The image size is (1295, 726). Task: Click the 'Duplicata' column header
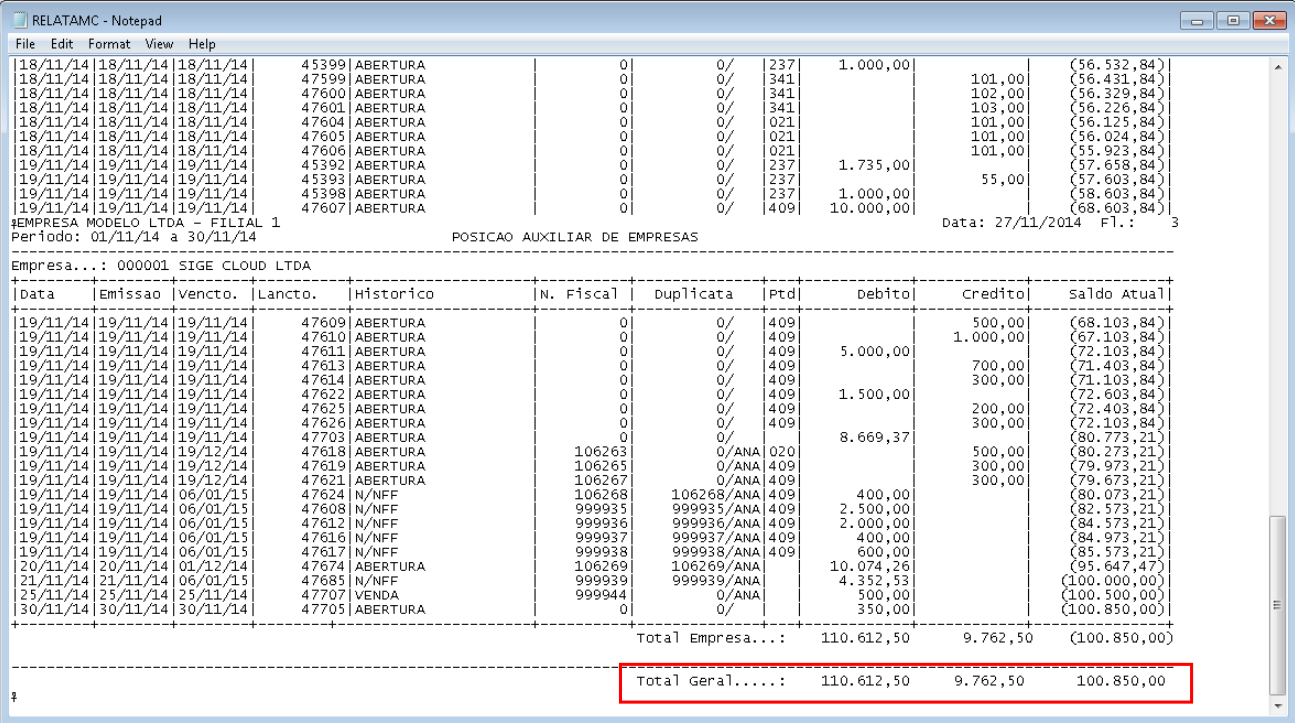click(694, 294)
